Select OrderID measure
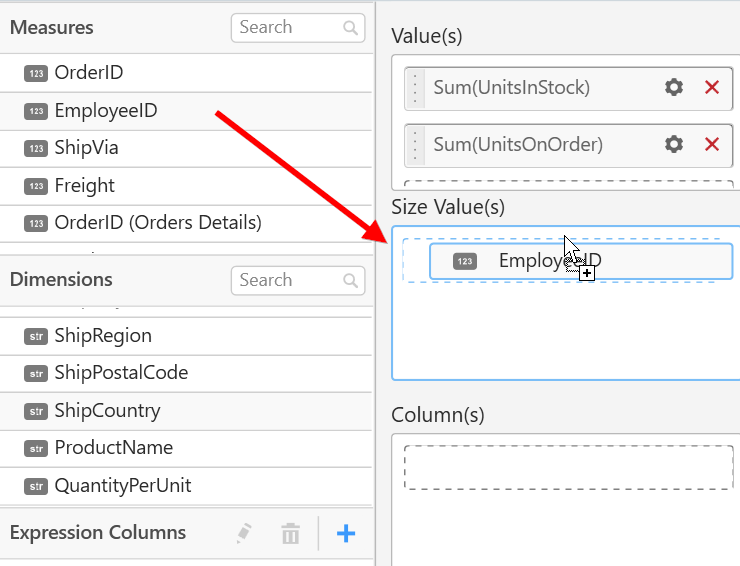740x566 pixels. (x=89, y=73)
